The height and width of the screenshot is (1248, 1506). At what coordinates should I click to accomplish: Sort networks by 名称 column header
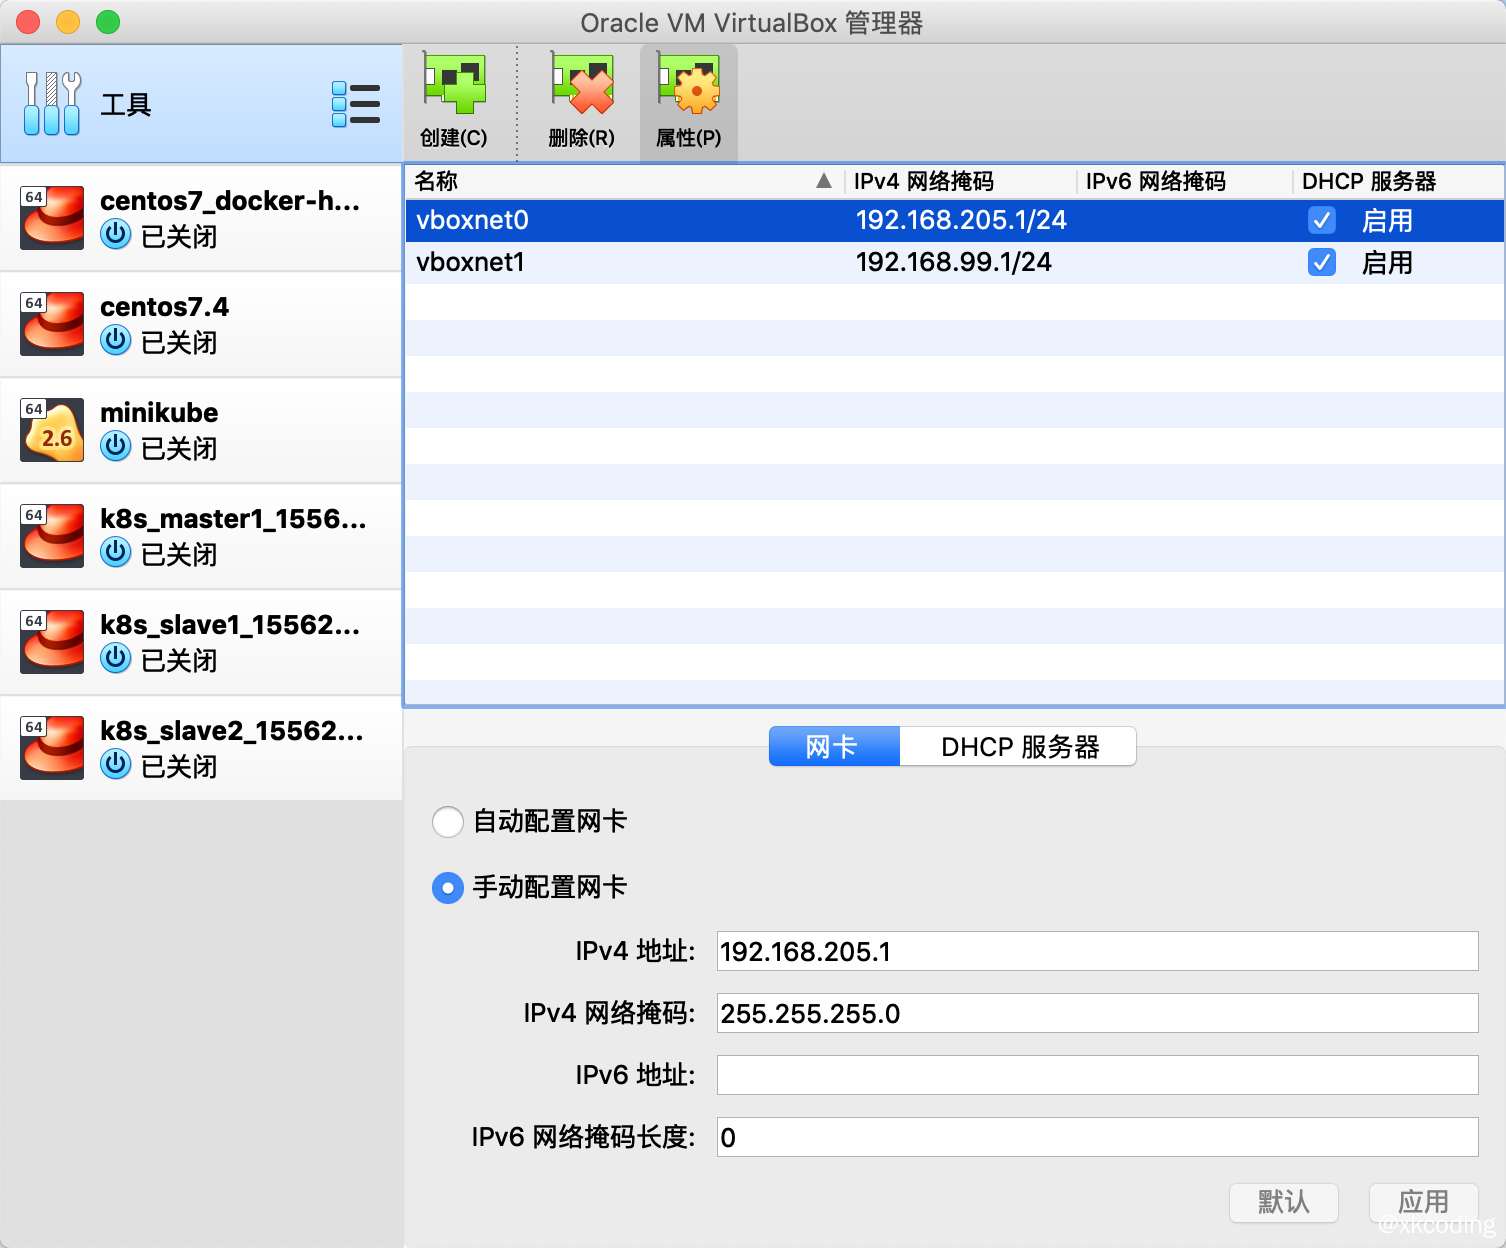coord(434,181)
